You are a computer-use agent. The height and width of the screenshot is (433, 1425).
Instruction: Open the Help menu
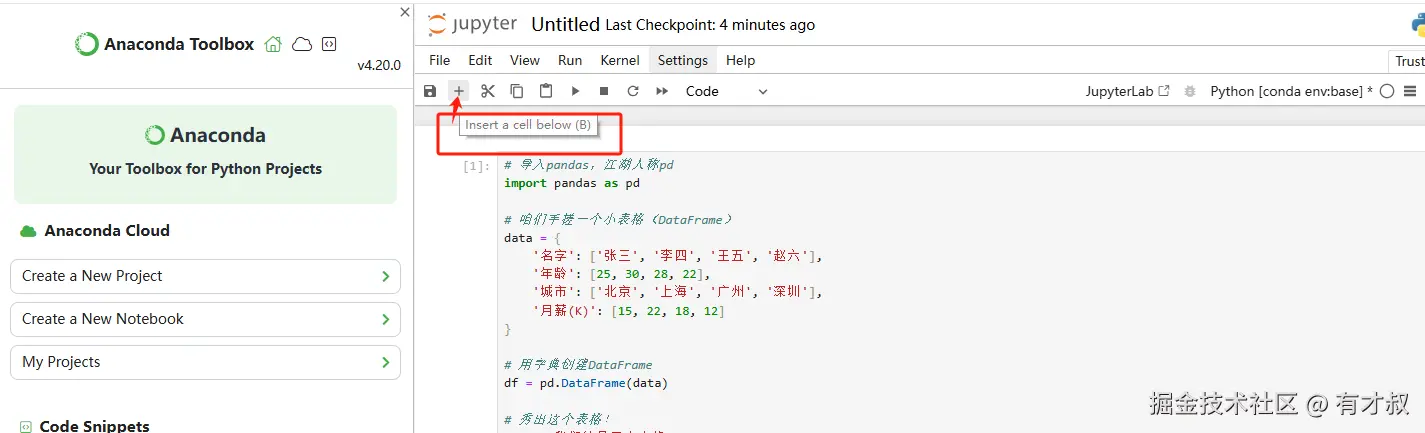click(x=740, y=60)
